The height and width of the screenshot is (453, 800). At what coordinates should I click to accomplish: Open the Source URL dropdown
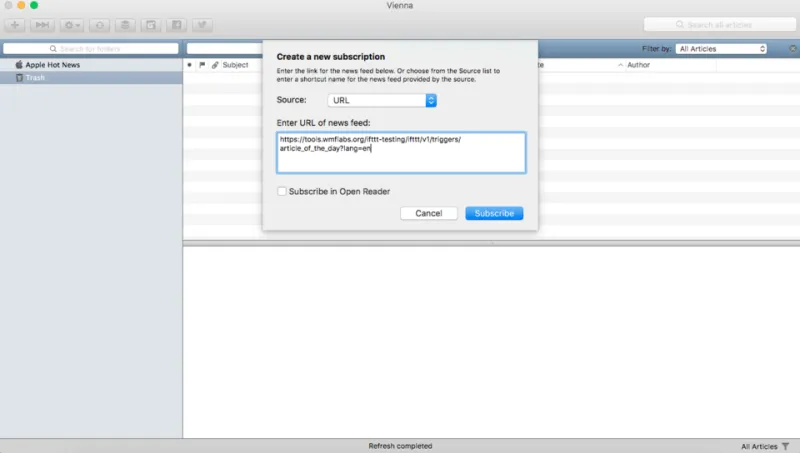(382, 100)
